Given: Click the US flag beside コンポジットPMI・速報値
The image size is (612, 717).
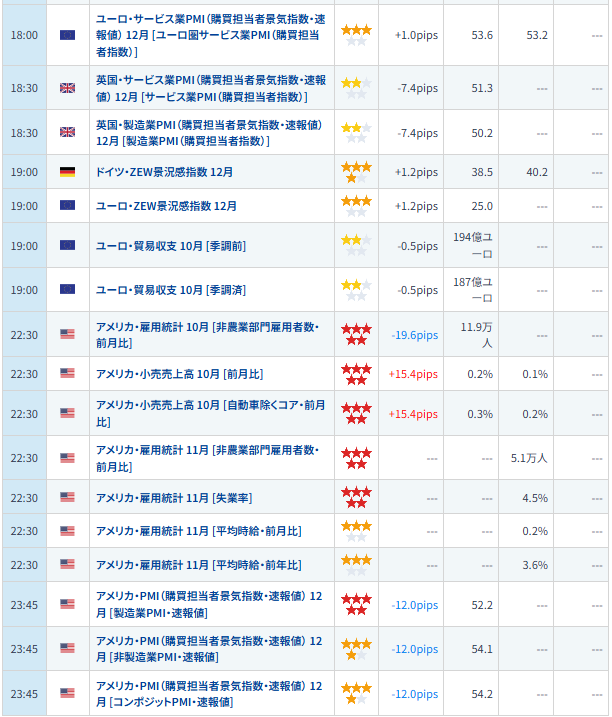Looking at the screenshot, I should click(x=67, y=693).
